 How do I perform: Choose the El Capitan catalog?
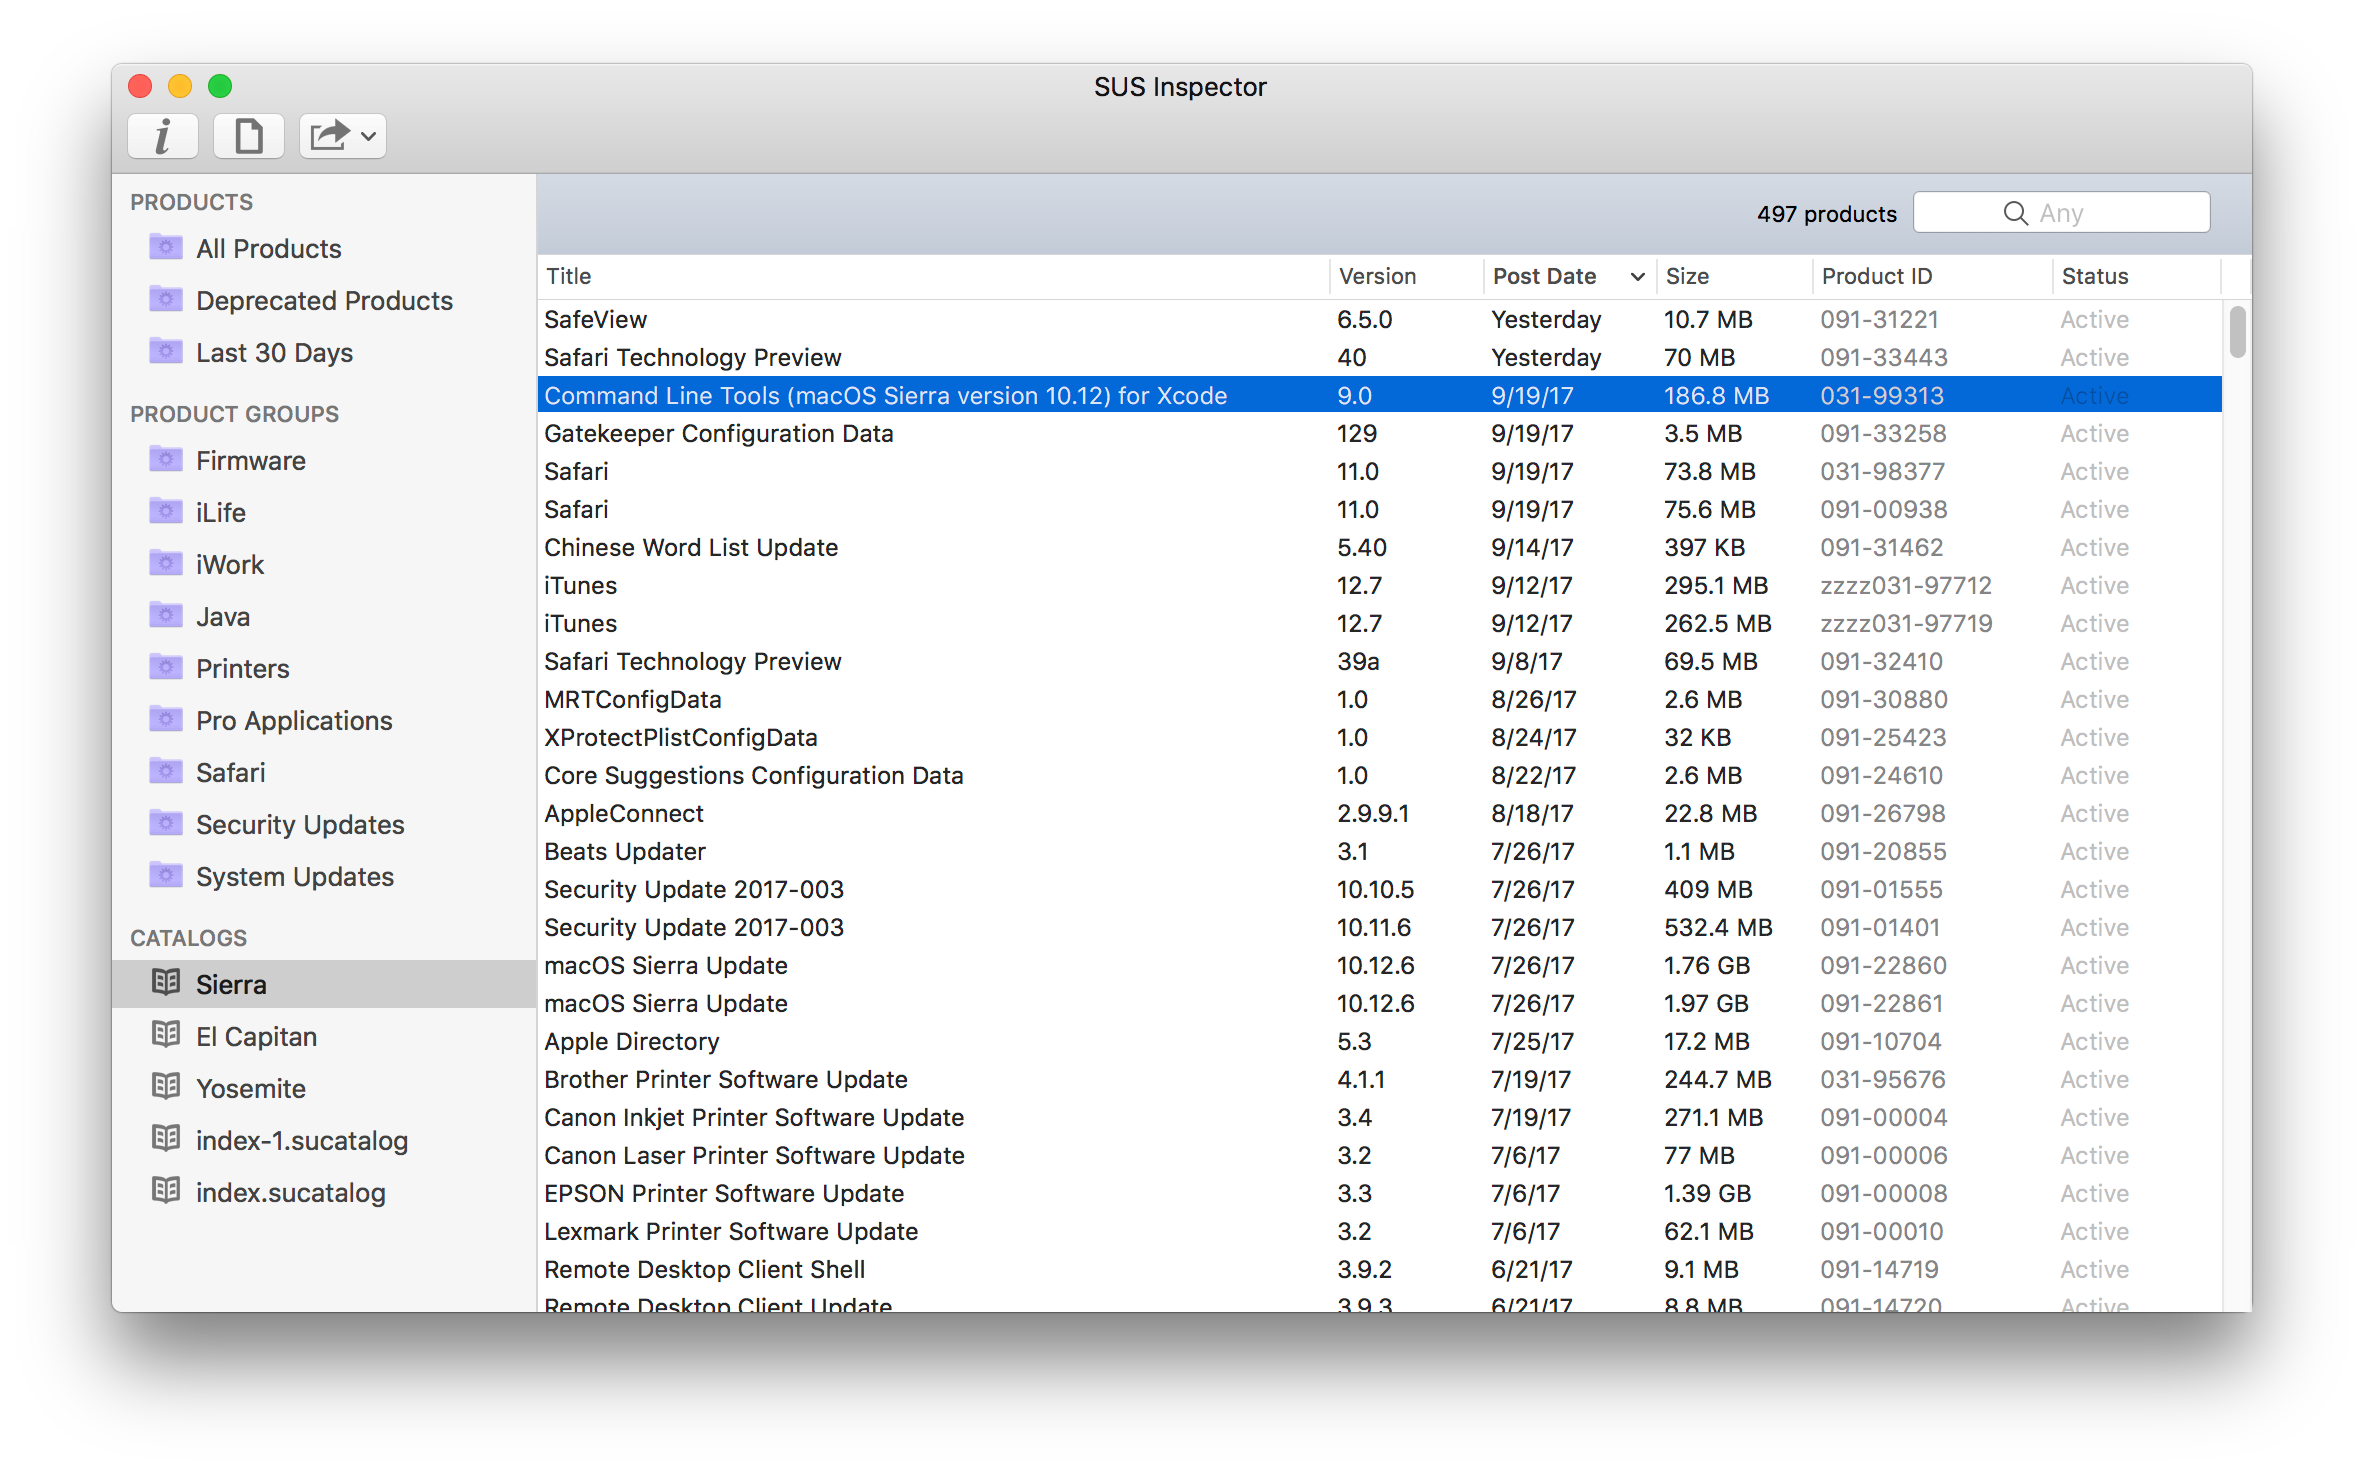(256, 1036)
